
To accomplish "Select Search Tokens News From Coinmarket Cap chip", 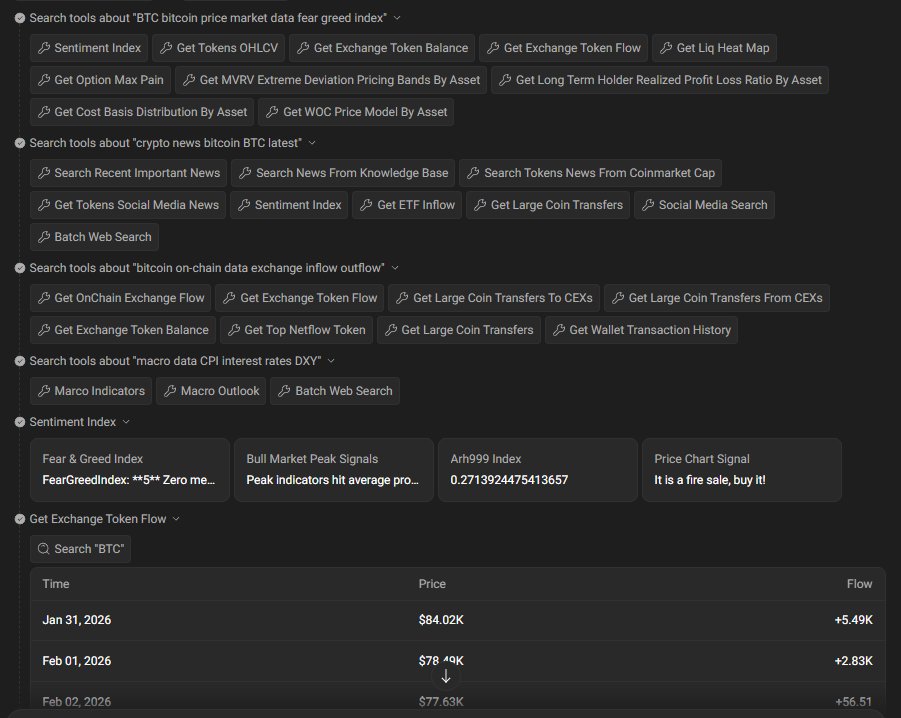I will click(591, 173).
